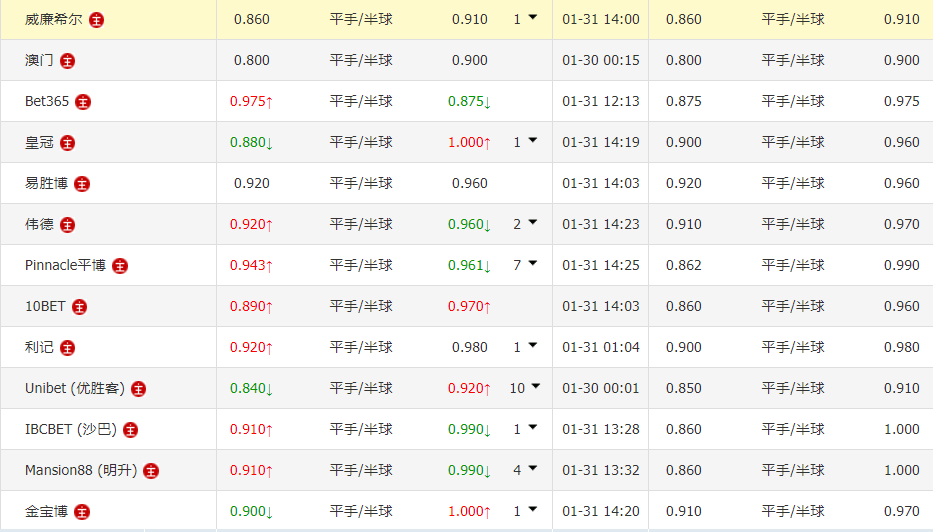The height and width of the screenshot is (532, 933).
Task: Click the red 主 icon next to Unibet (优胜客)
Action: click(138, 388)
